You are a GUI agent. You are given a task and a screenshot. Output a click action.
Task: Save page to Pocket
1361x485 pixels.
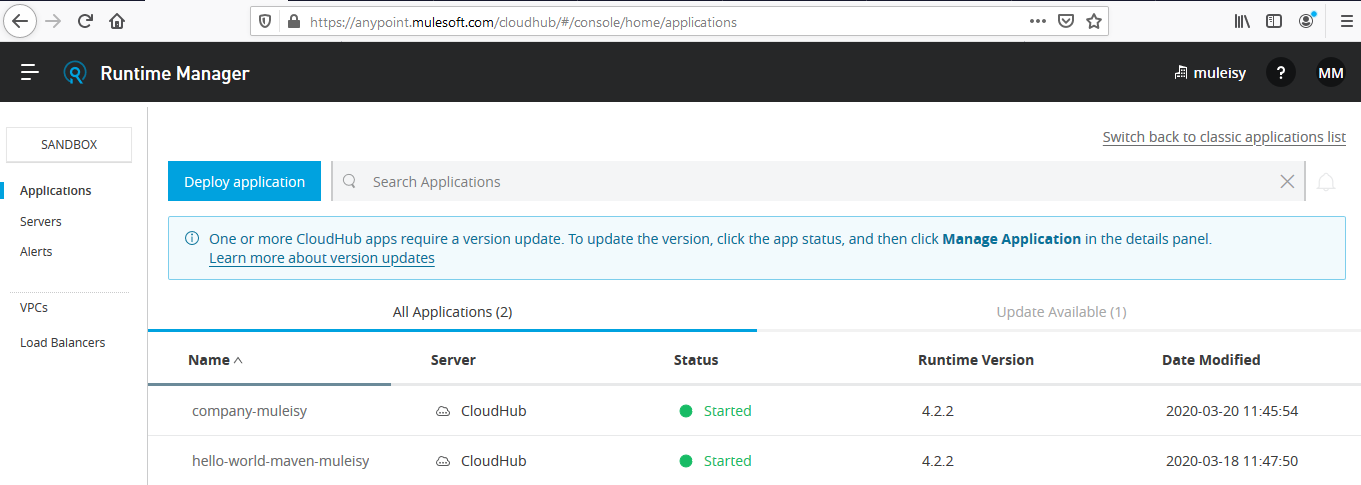(1067, 21)
